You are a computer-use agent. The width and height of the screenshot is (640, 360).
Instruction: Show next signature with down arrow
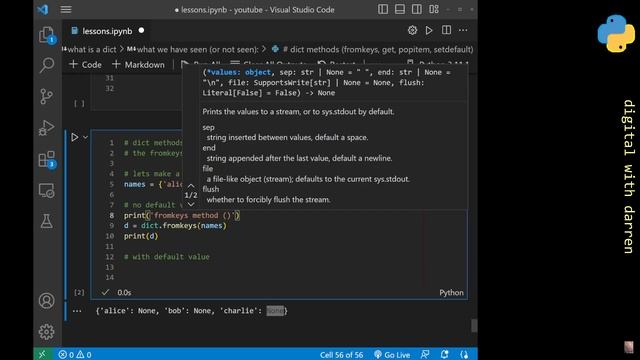(191, 204)
